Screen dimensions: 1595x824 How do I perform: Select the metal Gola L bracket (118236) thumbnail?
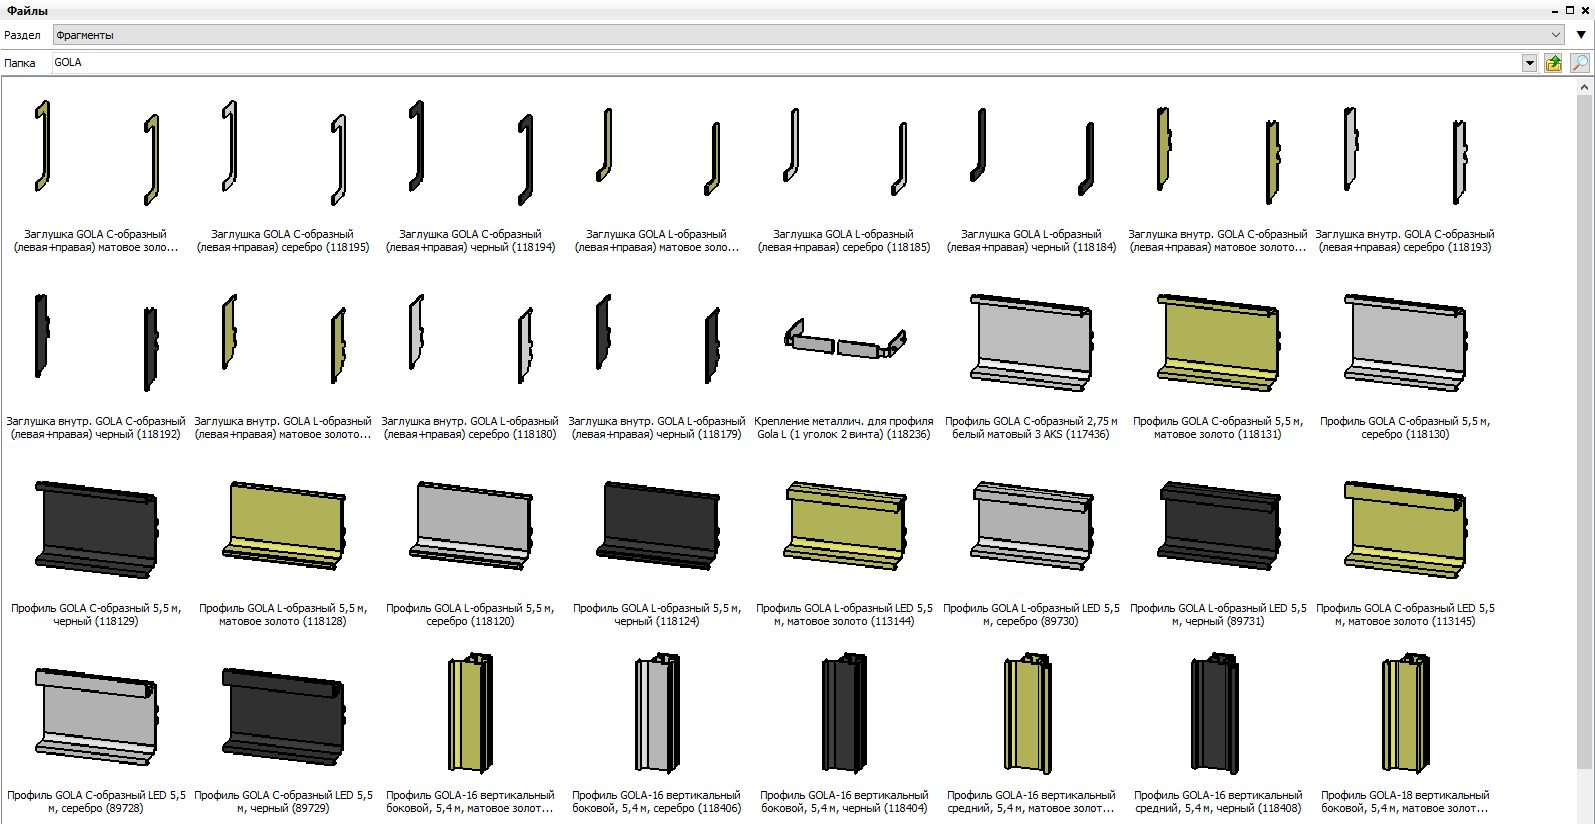(844, 339)
